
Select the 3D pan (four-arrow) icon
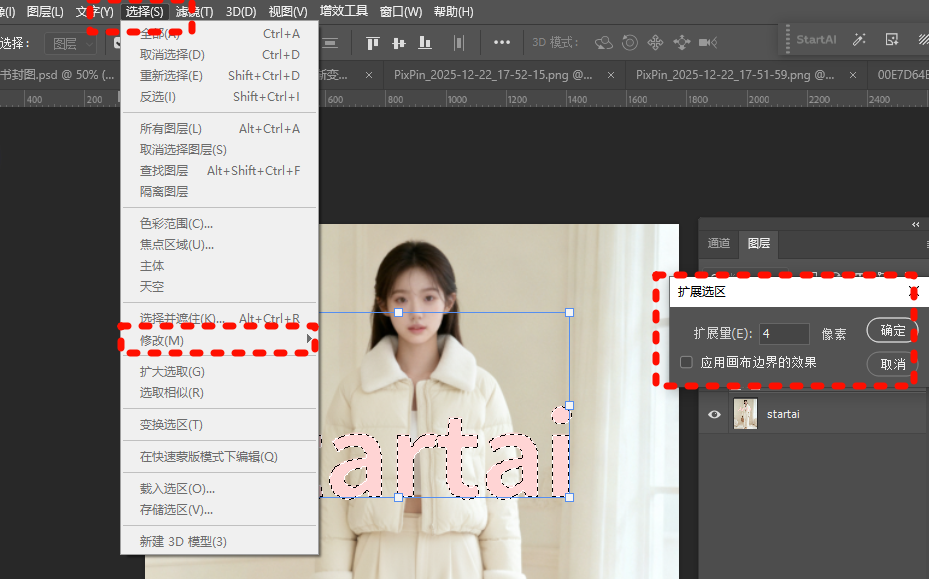click(656, 43)
